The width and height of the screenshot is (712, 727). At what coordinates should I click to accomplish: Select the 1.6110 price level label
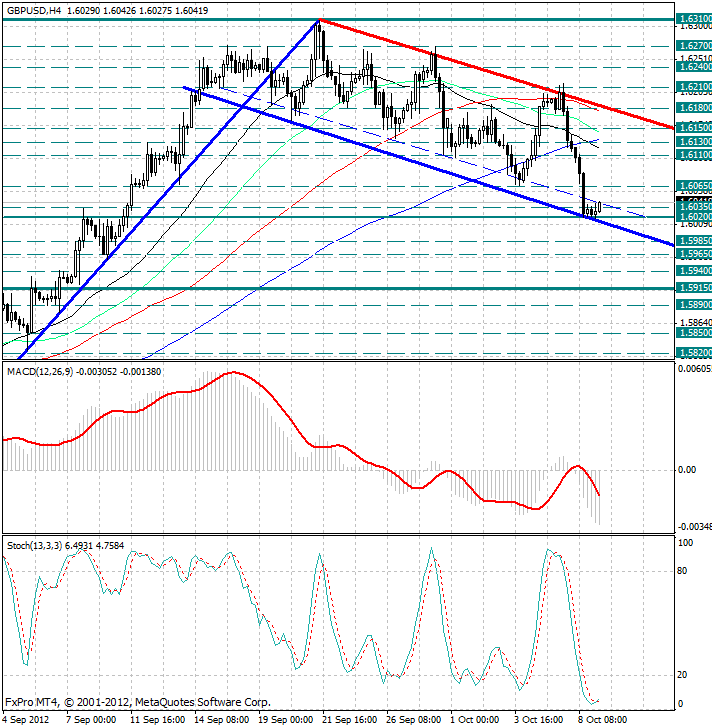click(x=693, y=155)
